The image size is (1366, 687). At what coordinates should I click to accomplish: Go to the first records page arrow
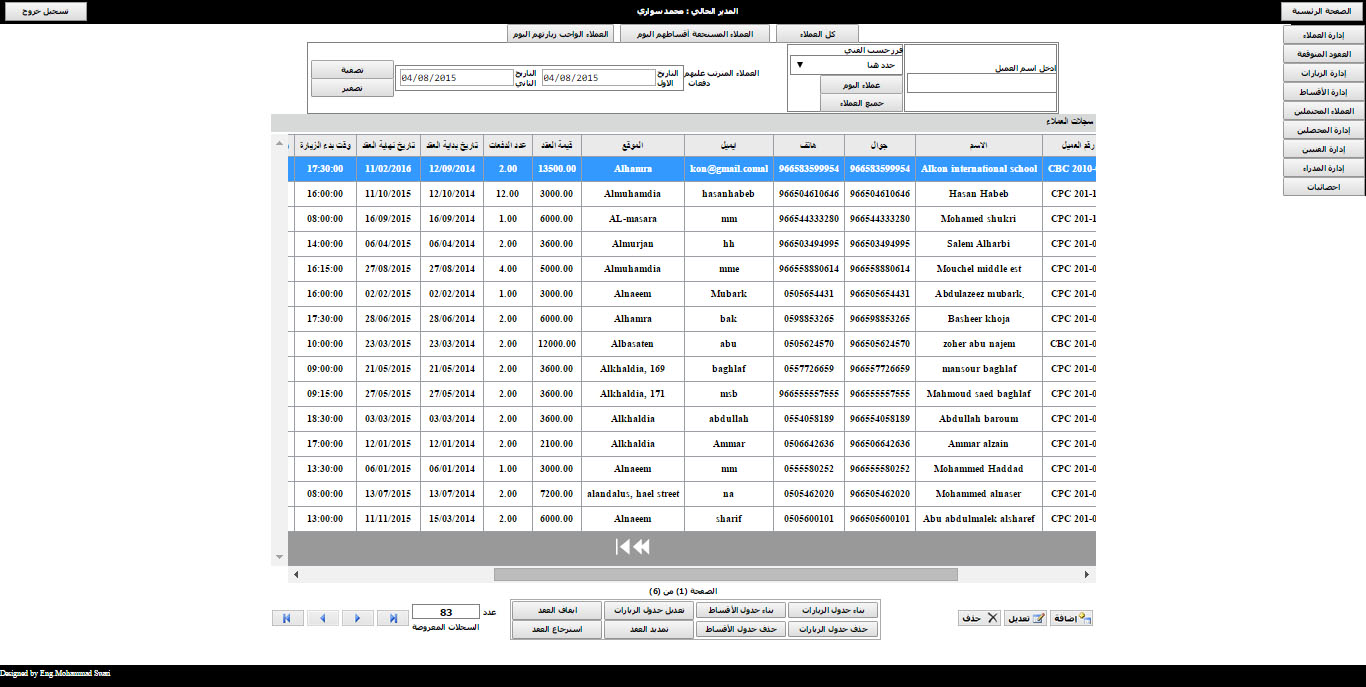(x=287, y=619)
